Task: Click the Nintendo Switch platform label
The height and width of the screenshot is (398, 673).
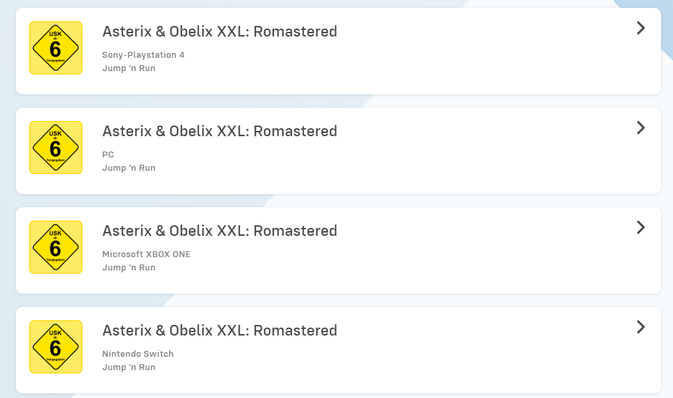Action: [138, 354]
